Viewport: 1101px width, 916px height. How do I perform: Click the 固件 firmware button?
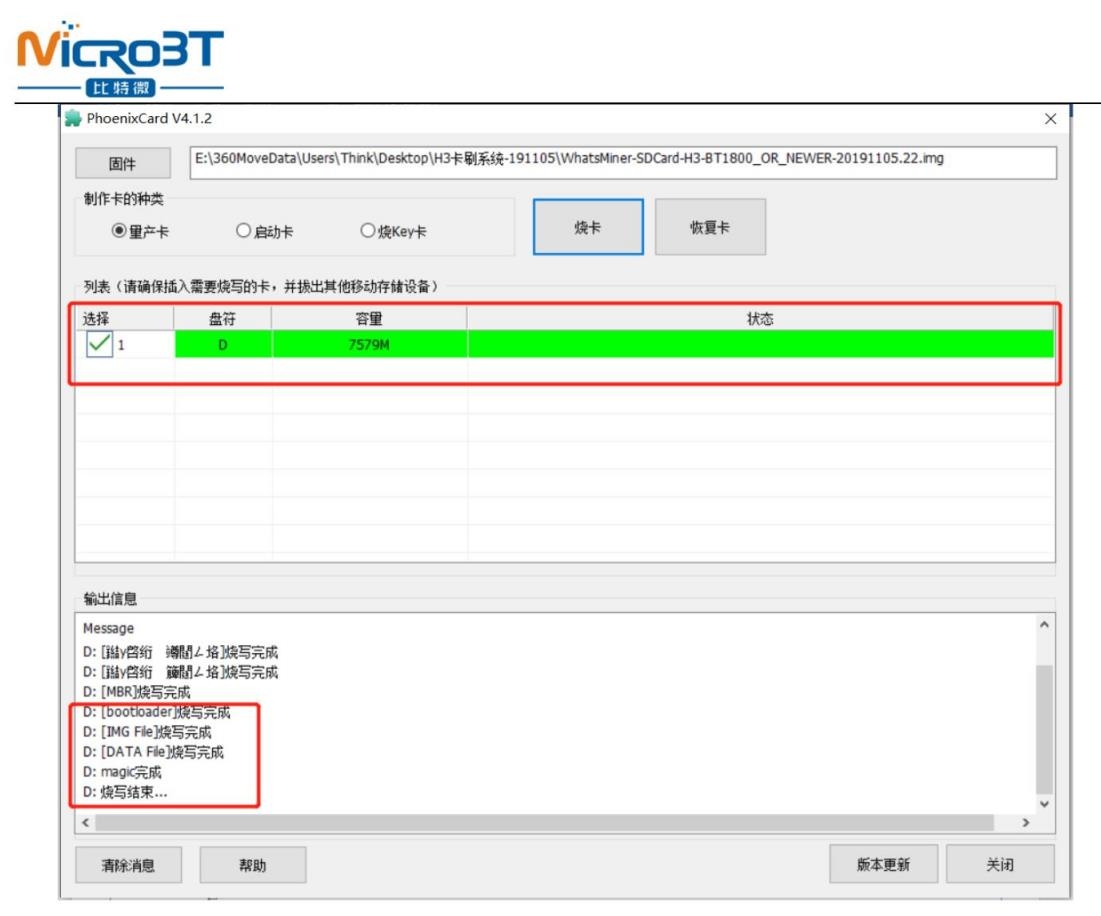tap(122, 164)
